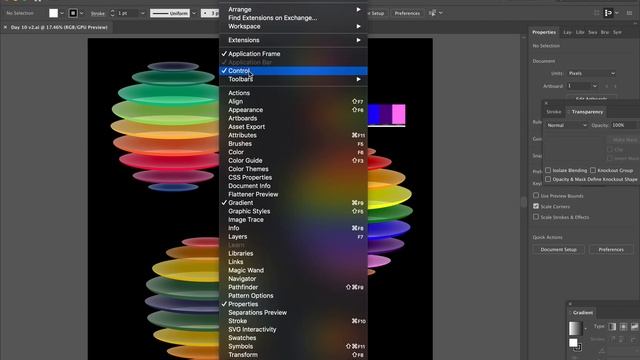Image resolution: width=640 pixels, height=360 pixels.
Task: Enable the Isolate Blending checkbox
Action: click(548, 170)
